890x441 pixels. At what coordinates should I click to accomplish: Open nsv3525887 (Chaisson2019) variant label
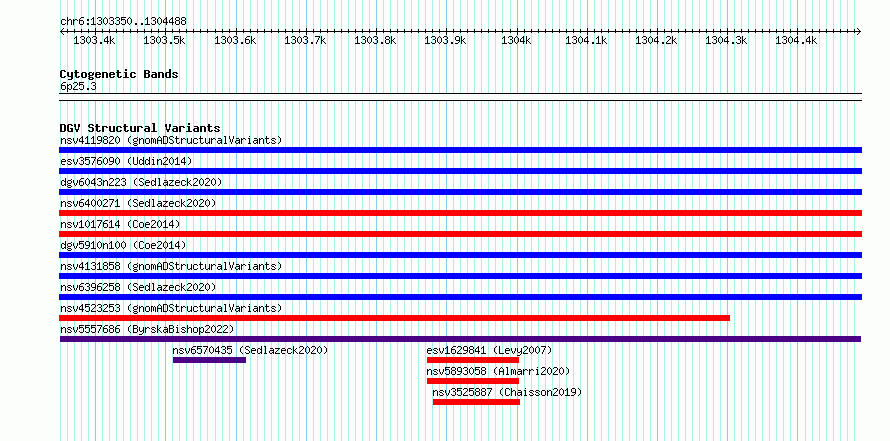(x=507, y=392)
